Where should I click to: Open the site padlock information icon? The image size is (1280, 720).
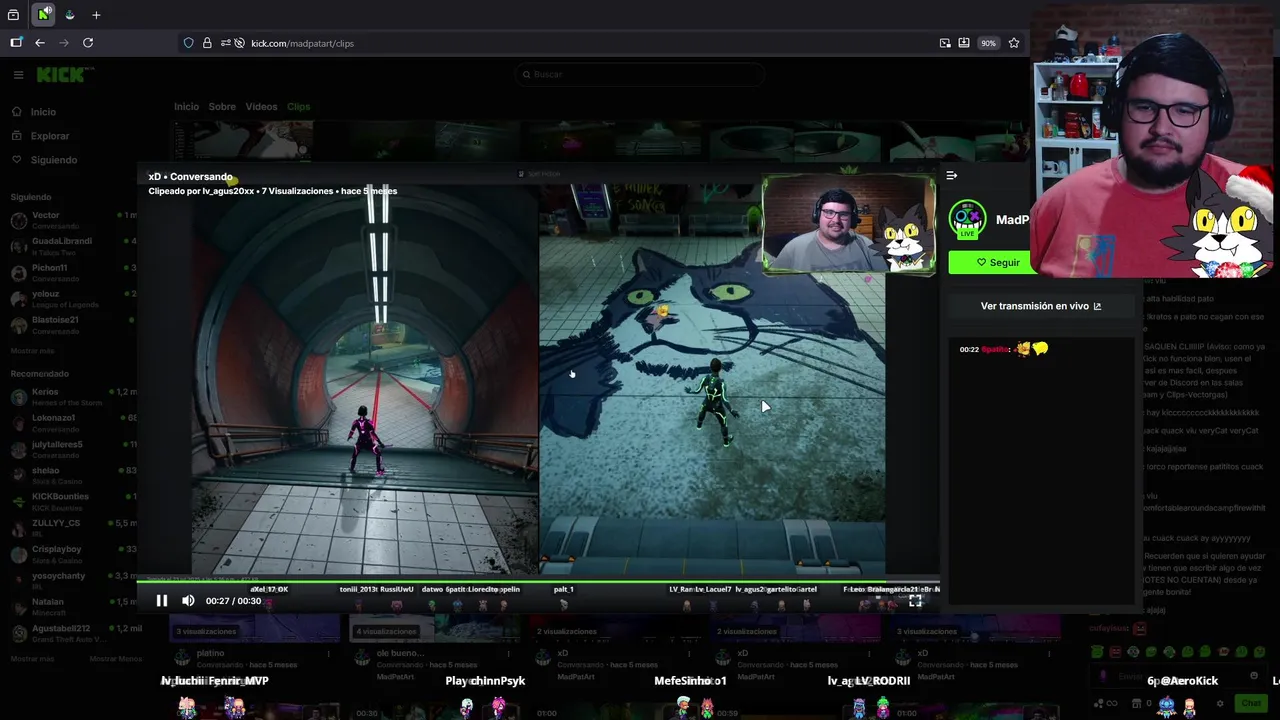[207, 43]
